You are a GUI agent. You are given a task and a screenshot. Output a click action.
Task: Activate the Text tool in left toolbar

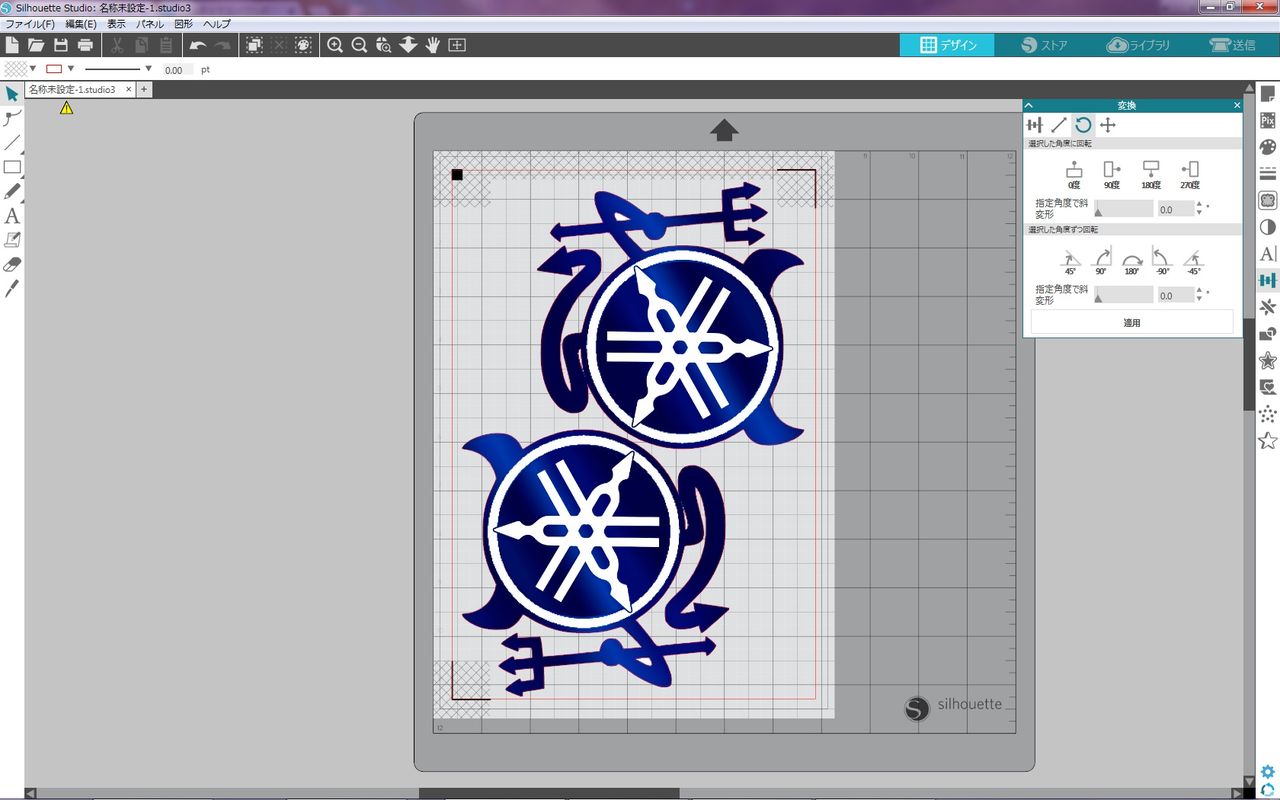(x=12, y=216)
